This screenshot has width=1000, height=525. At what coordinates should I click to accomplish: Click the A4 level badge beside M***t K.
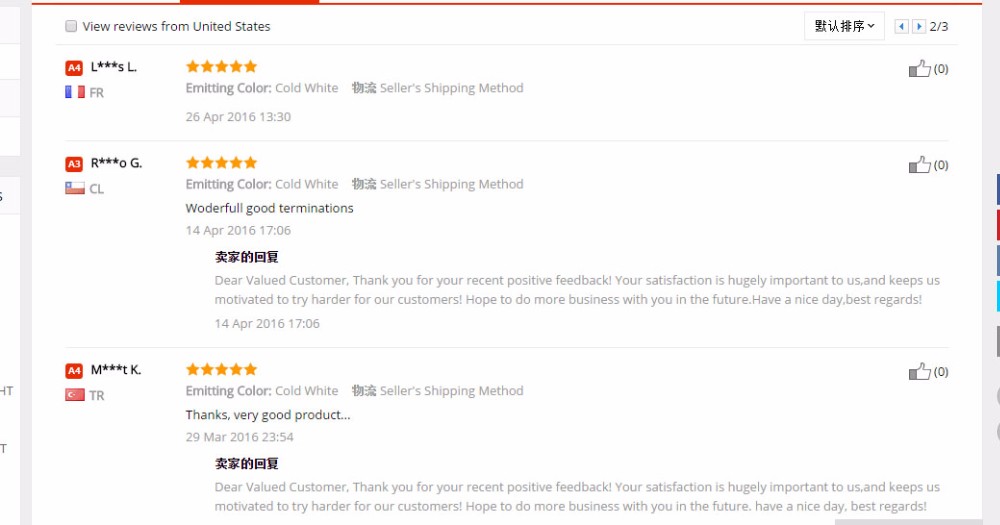74,371
